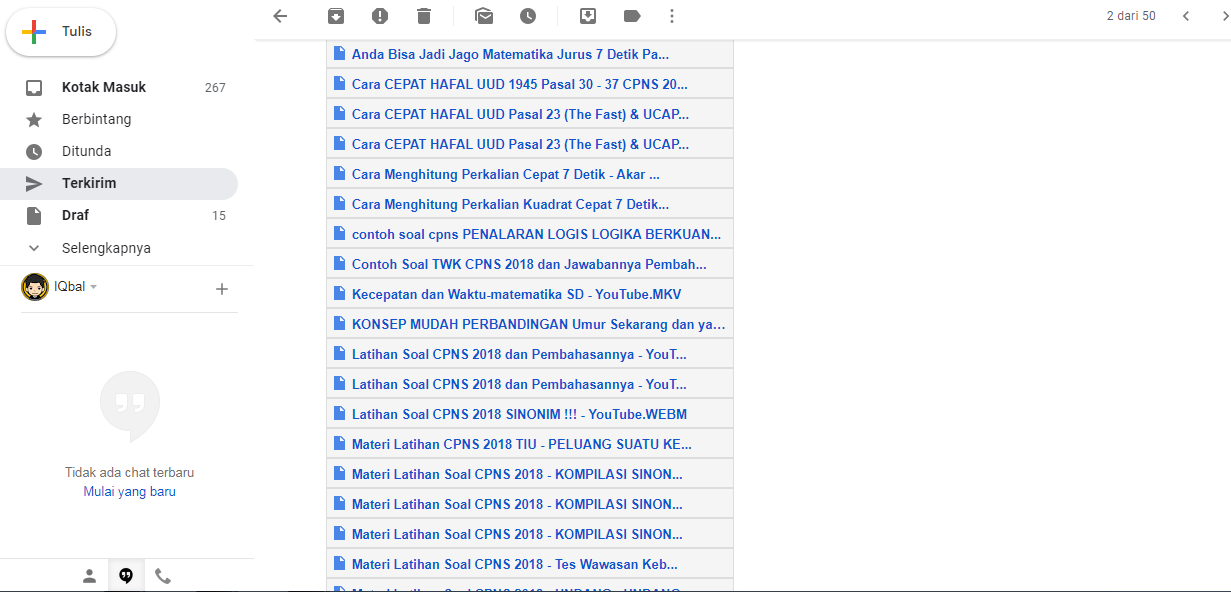The height and width of the screenshot is (592, 1231).
Task: Click the Tulis compose button
Action: [61, 32]
